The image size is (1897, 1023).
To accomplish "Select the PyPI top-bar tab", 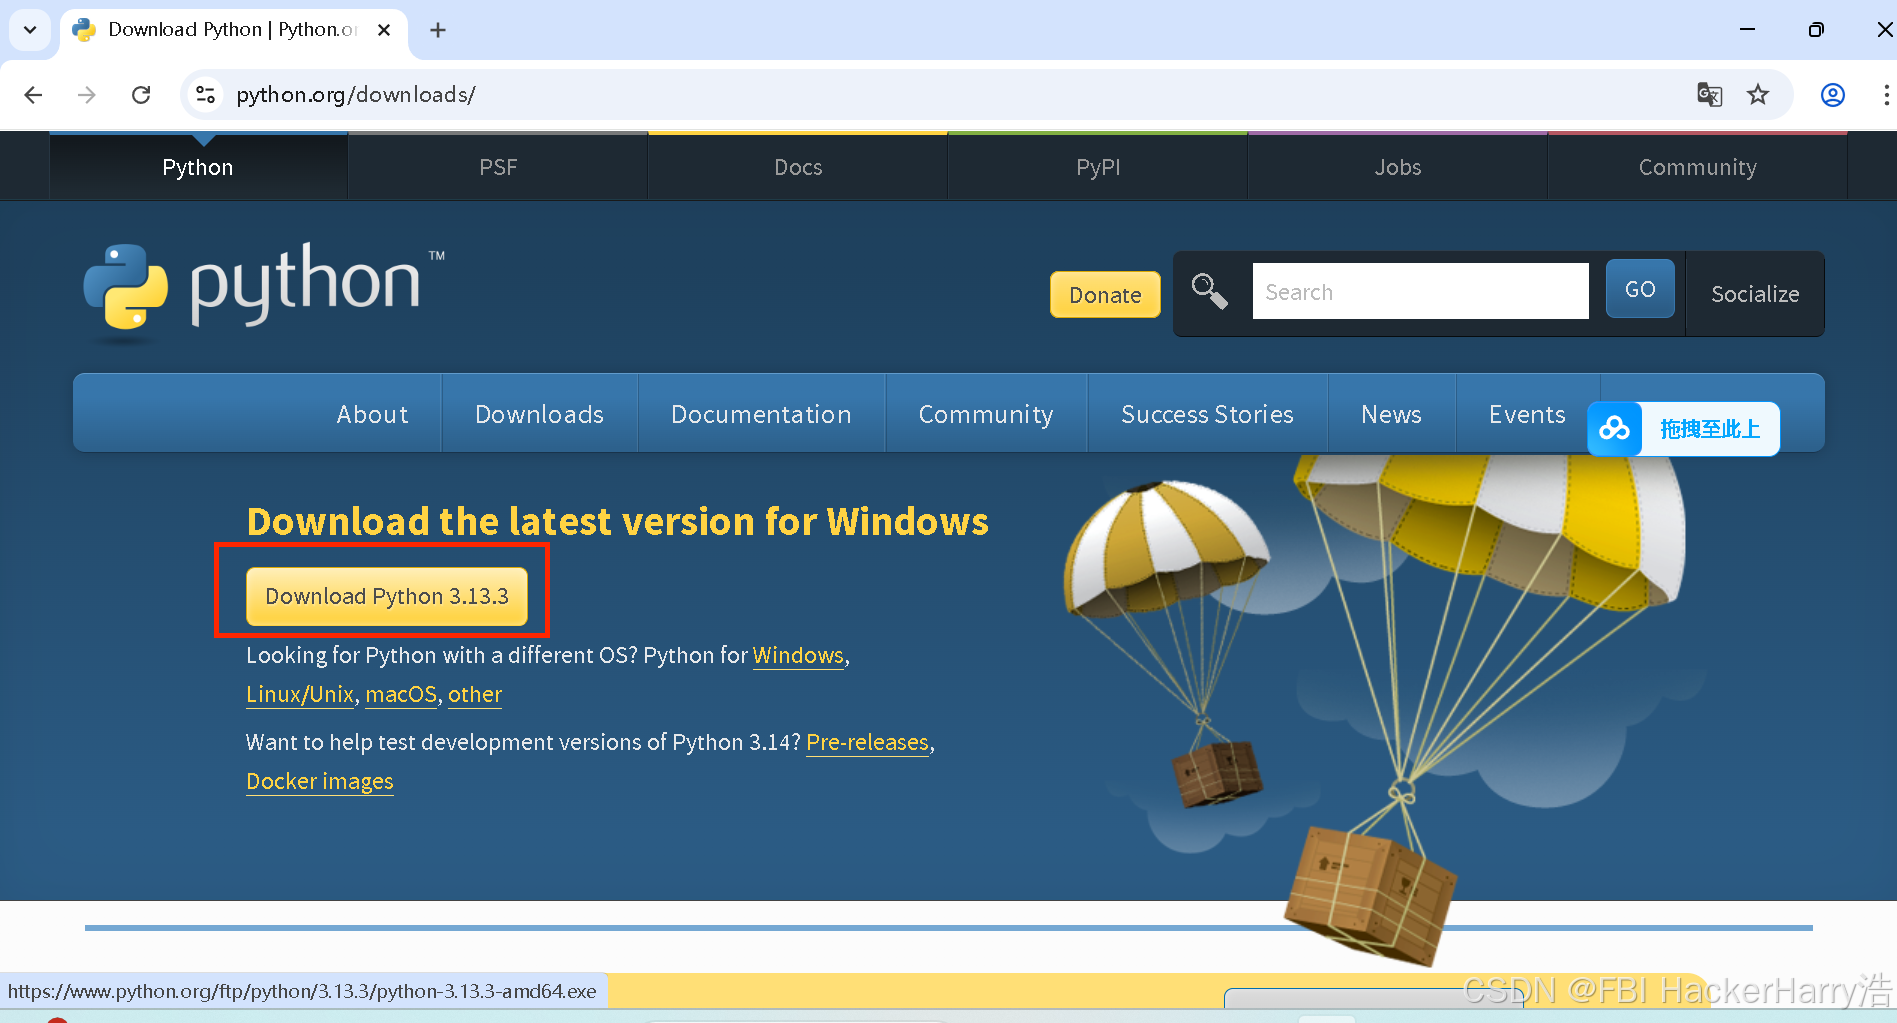I will coord(1098,167).
